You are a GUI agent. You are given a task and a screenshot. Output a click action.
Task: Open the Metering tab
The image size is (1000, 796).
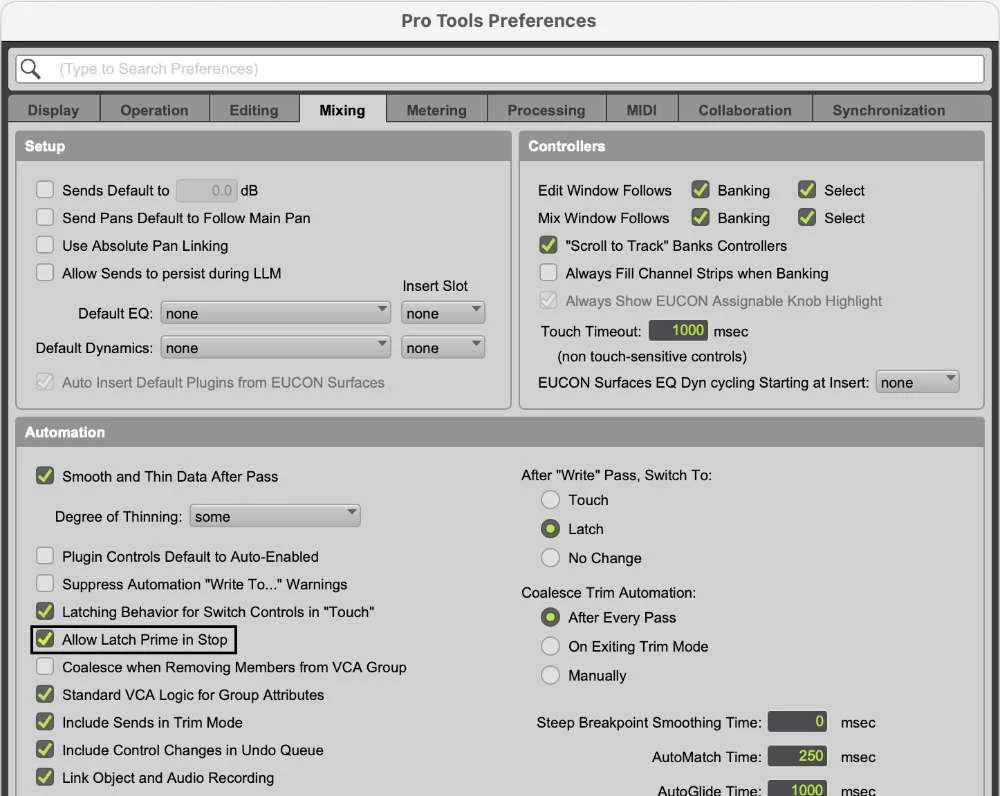(437, 110)
